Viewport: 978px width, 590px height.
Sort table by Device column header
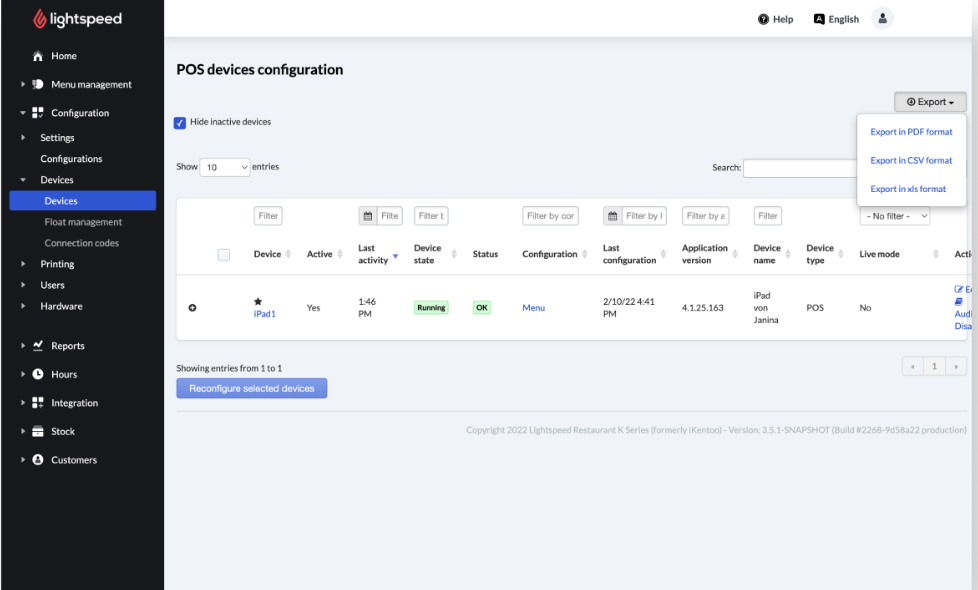pos(268,254)
